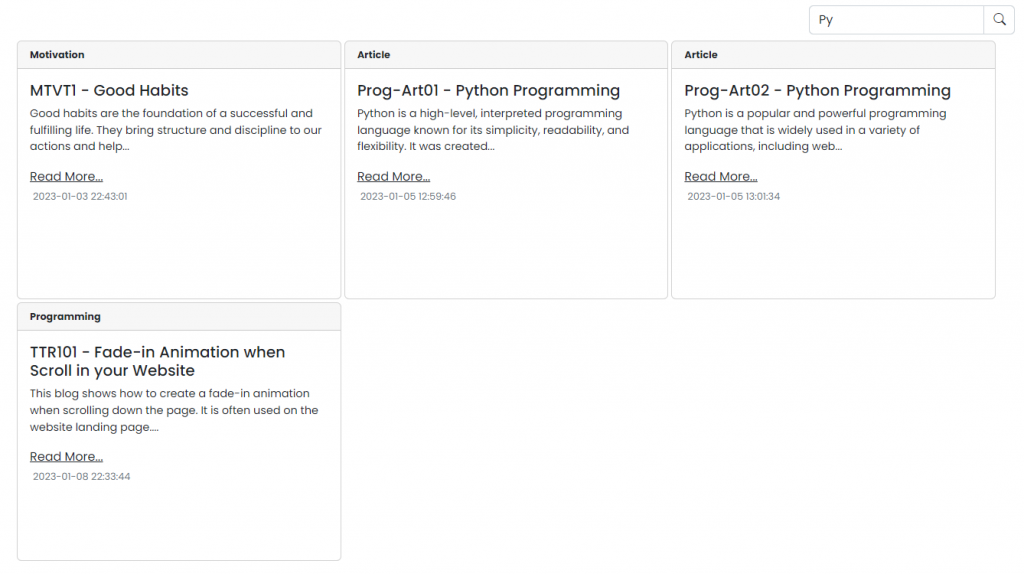The width and height of the screenshot is (1024, 574).
Task: Open Read More link for Prog-Art02
Action: [x=720, y=176]
